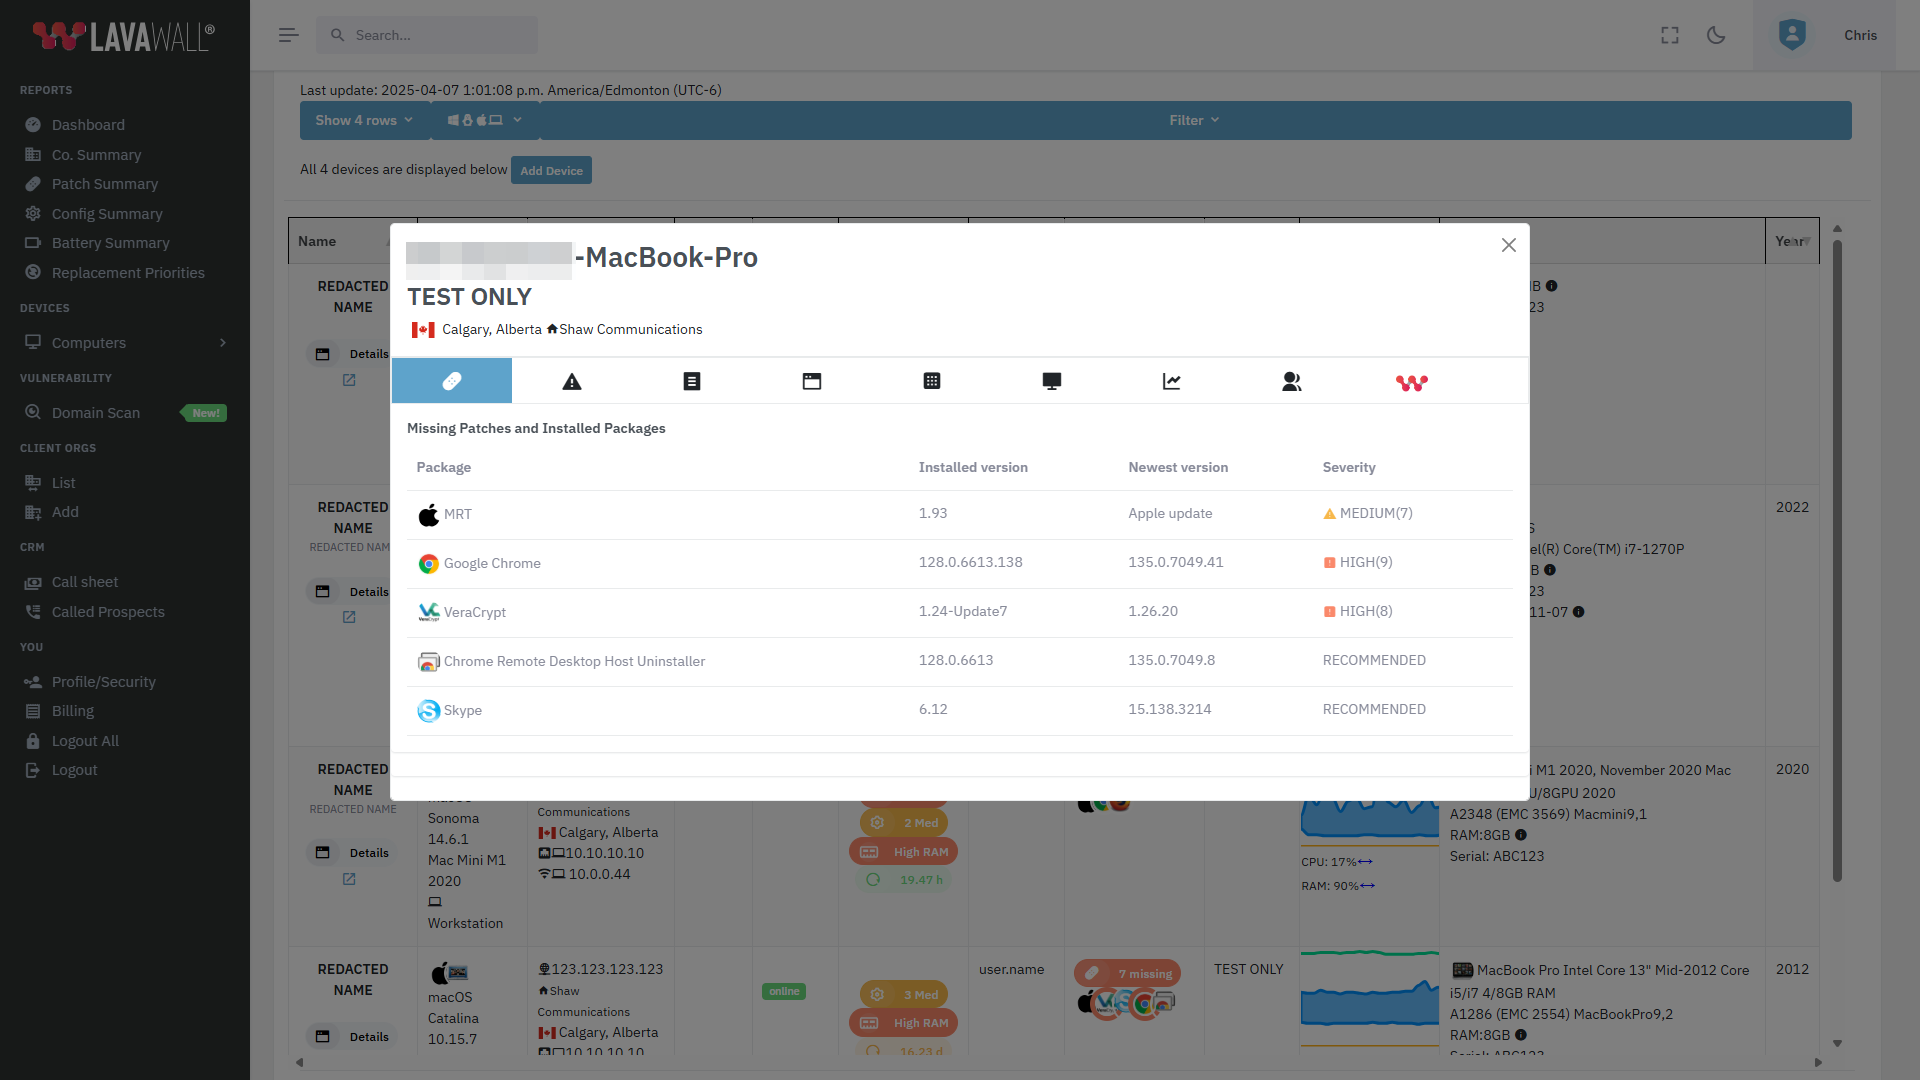Open external link icon in Mac Mini row
The image size is (1920, 1080).
pos(349,879)
